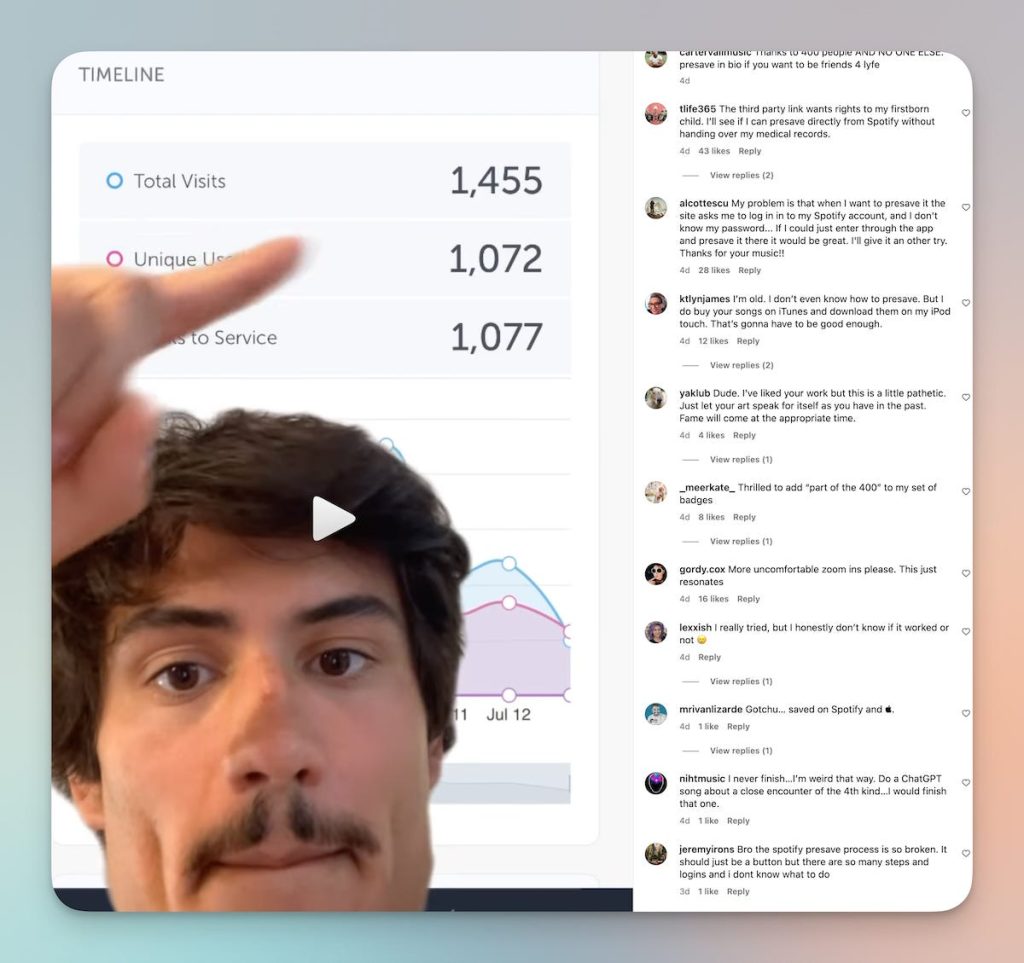
Task: Select the Jul 12 peak point on chart
Action: (x=509, y=563)
